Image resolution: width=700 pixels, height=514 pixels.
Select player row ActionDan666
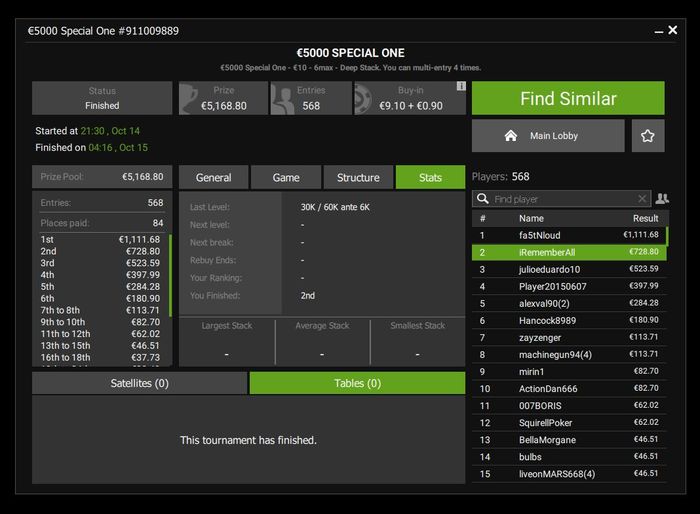pyautogui.click(x=569, y=389)
